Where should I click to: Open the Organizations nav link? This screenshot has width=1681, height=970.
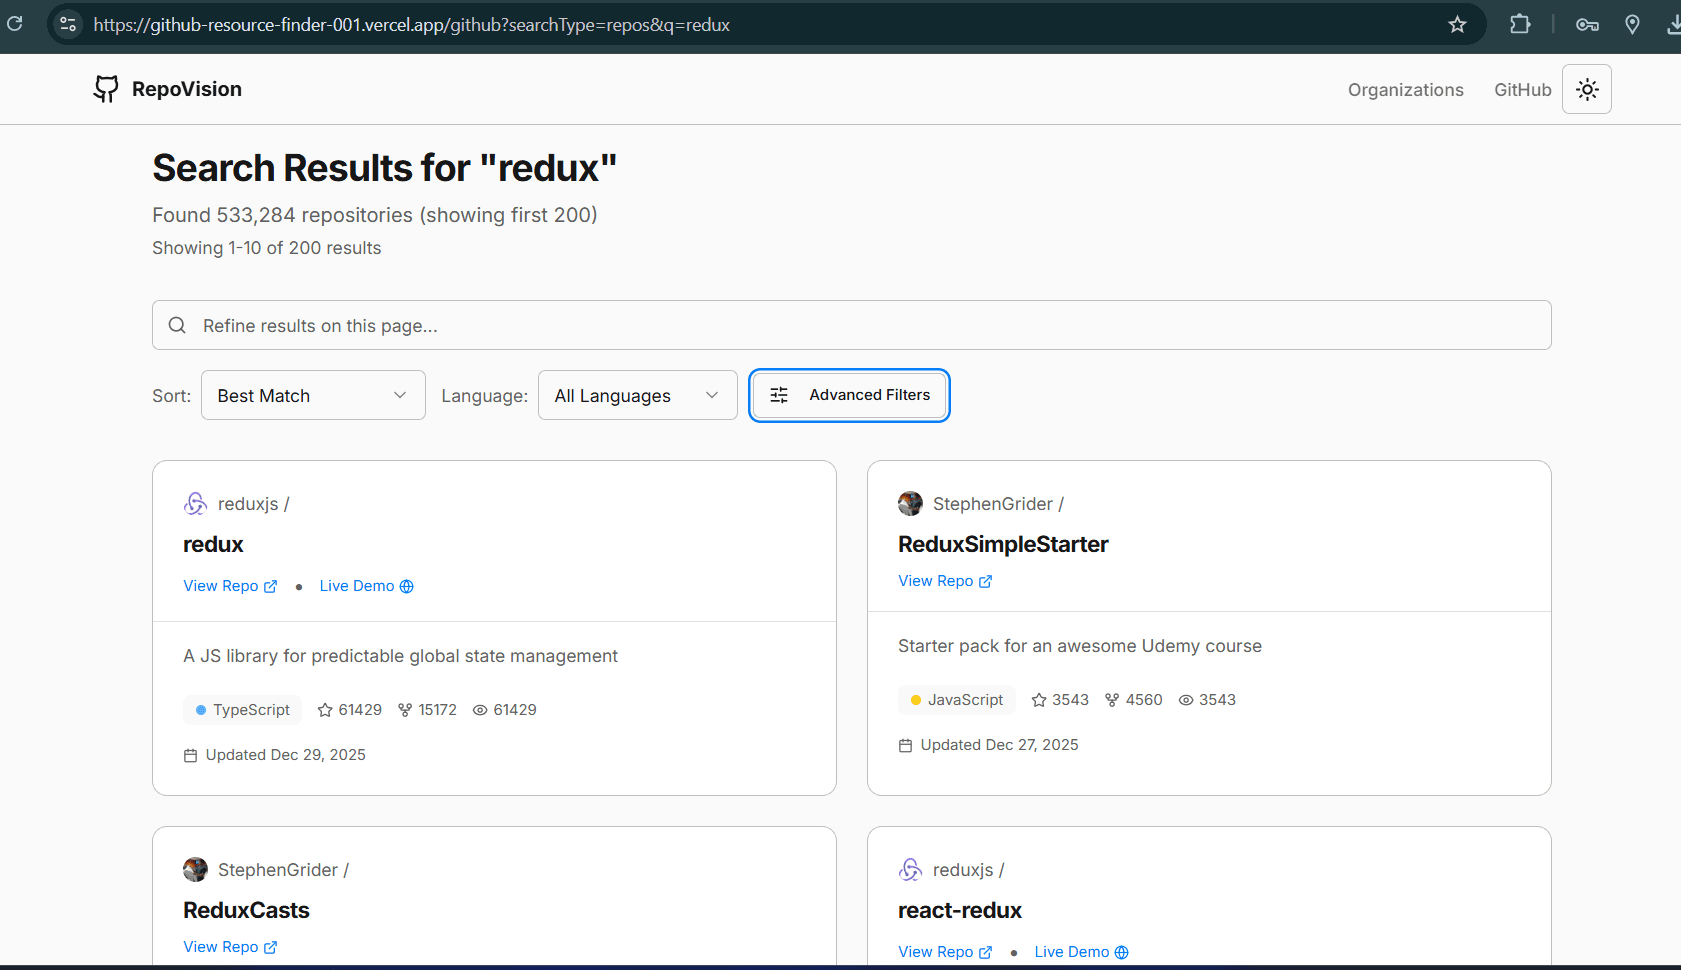1405,90
